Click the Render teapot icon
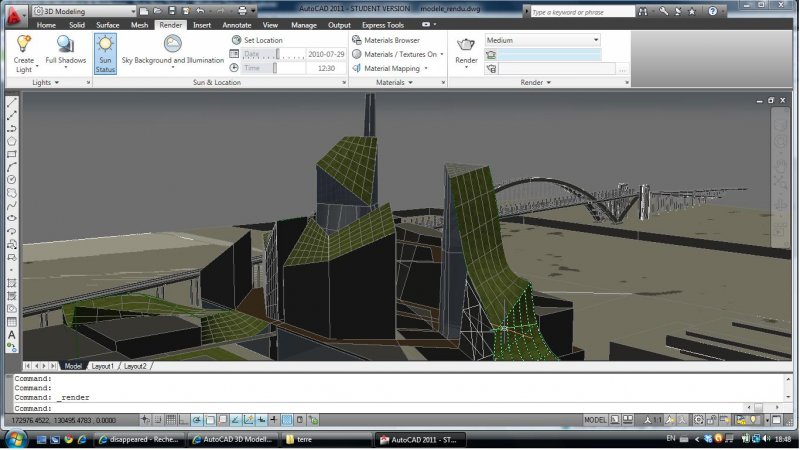 point(466,45)
